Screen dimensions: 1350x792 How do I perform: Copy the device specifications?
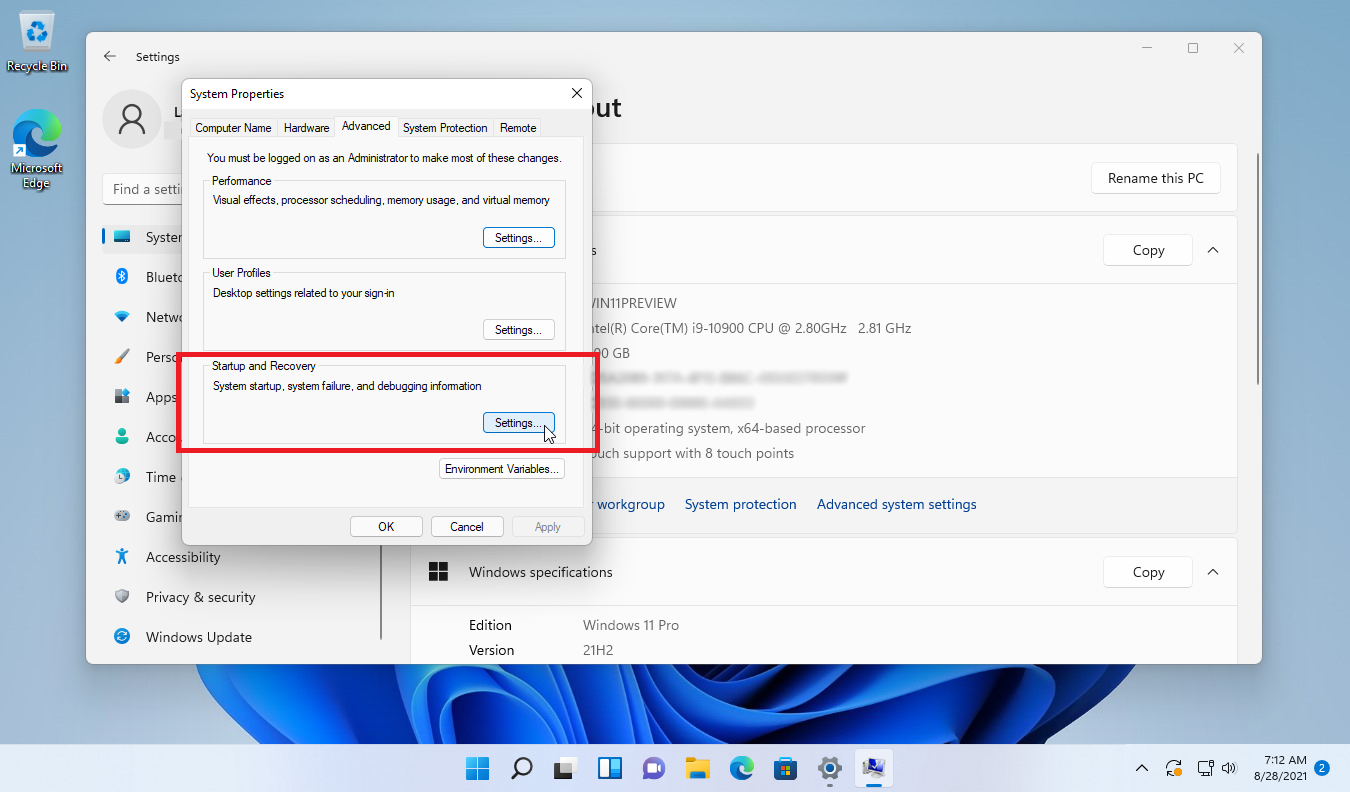coord(1148,250)
